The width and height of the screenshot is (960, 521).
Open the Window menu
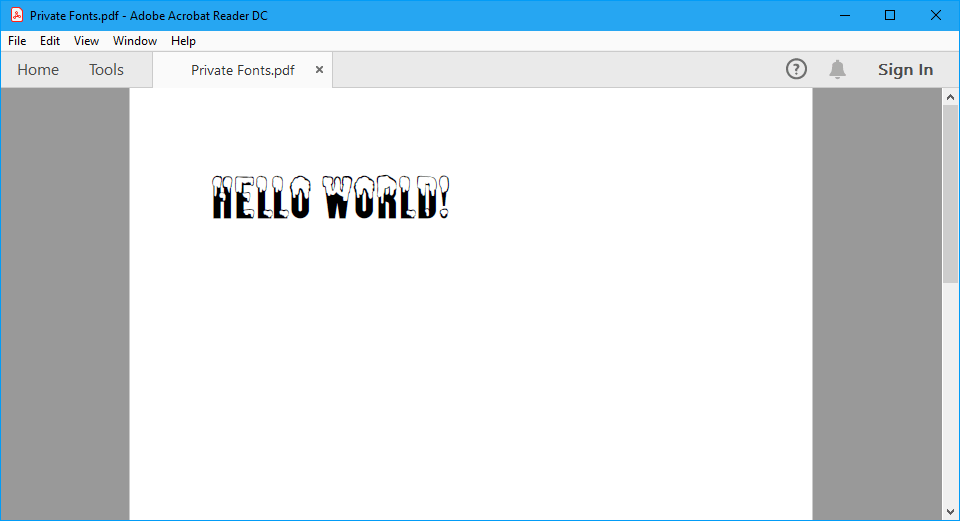[x=135, y=41]
